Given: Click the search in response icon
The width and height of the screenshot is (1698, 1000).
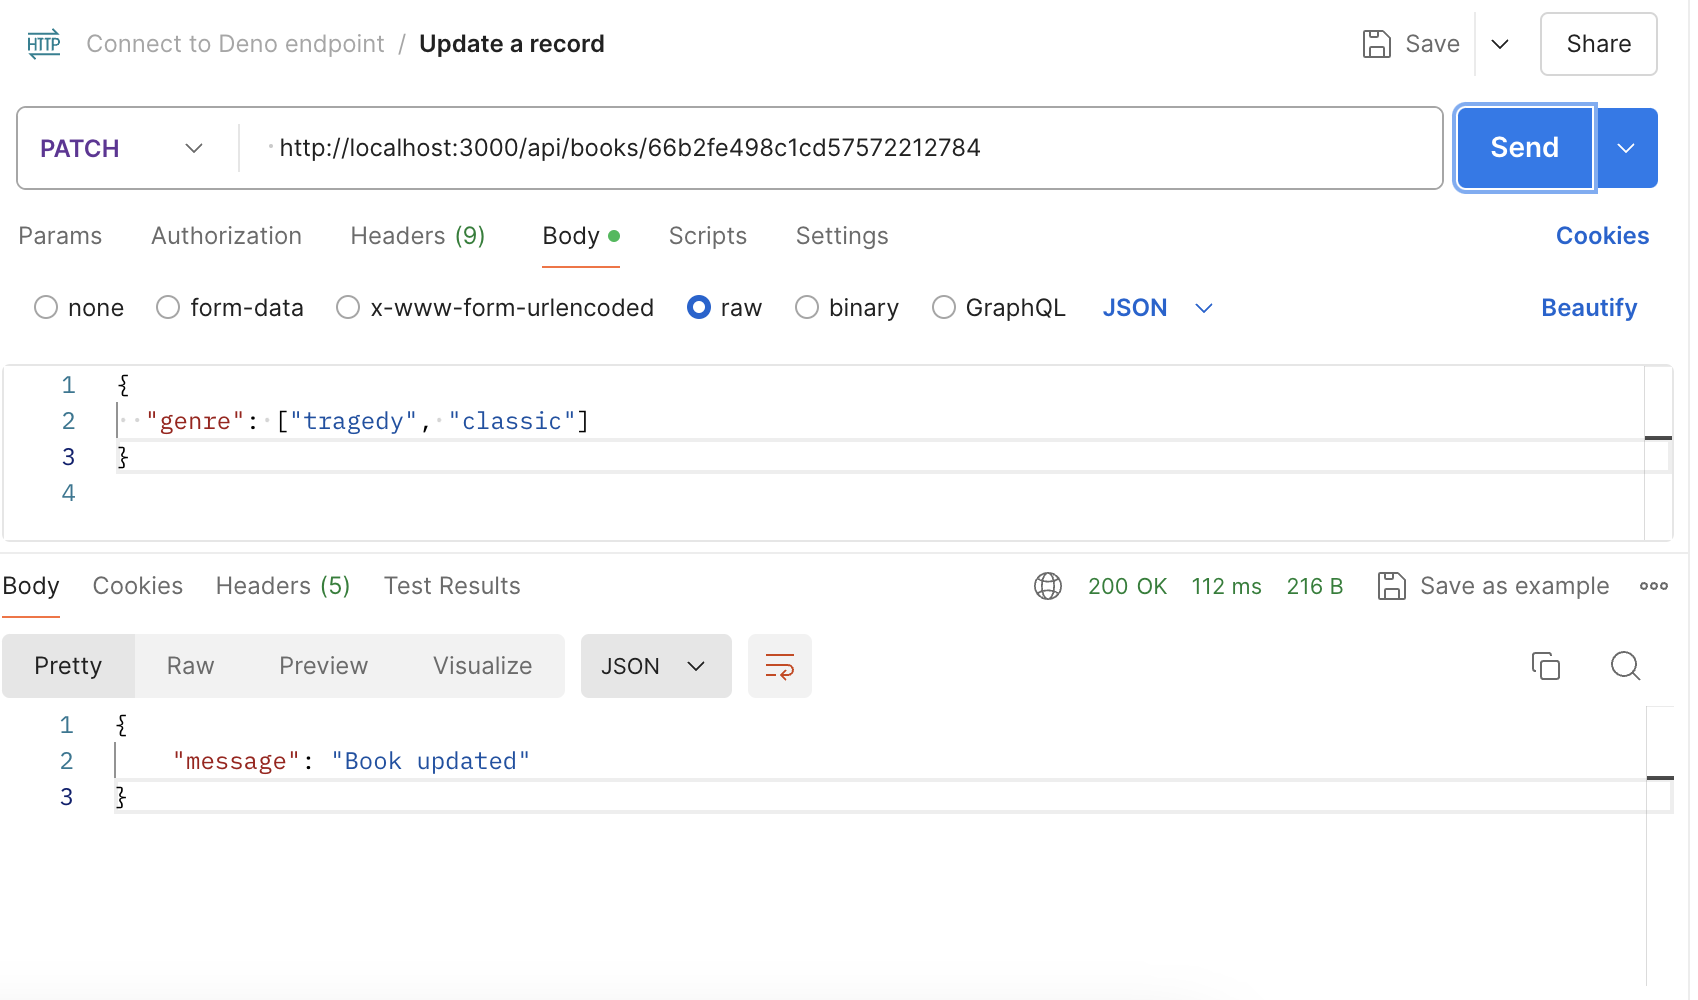Looking at the screenshot, I should (x=1625, y=665).
